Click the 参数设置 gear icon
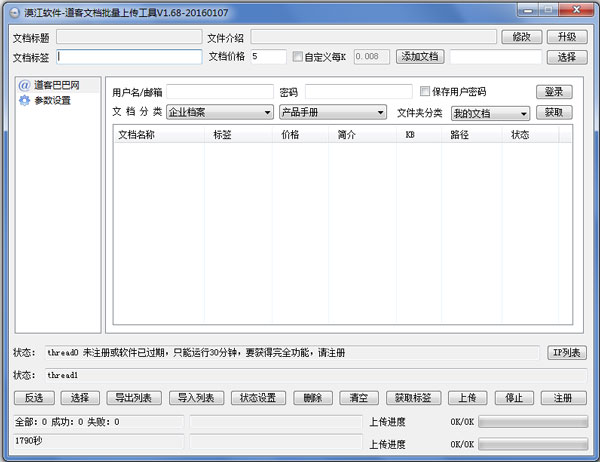This screenshot has height=462, width=600. coord(25,100)
